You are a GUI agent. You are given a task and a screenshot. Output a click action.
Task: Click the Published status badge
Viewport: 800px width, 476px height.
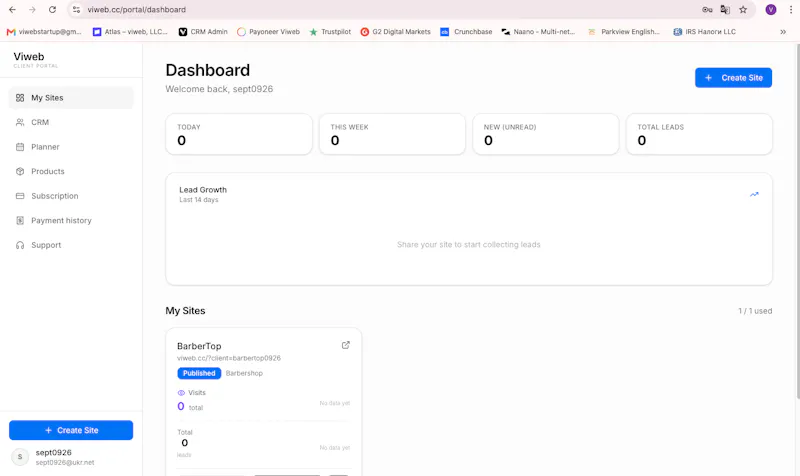tap(199, 373)
